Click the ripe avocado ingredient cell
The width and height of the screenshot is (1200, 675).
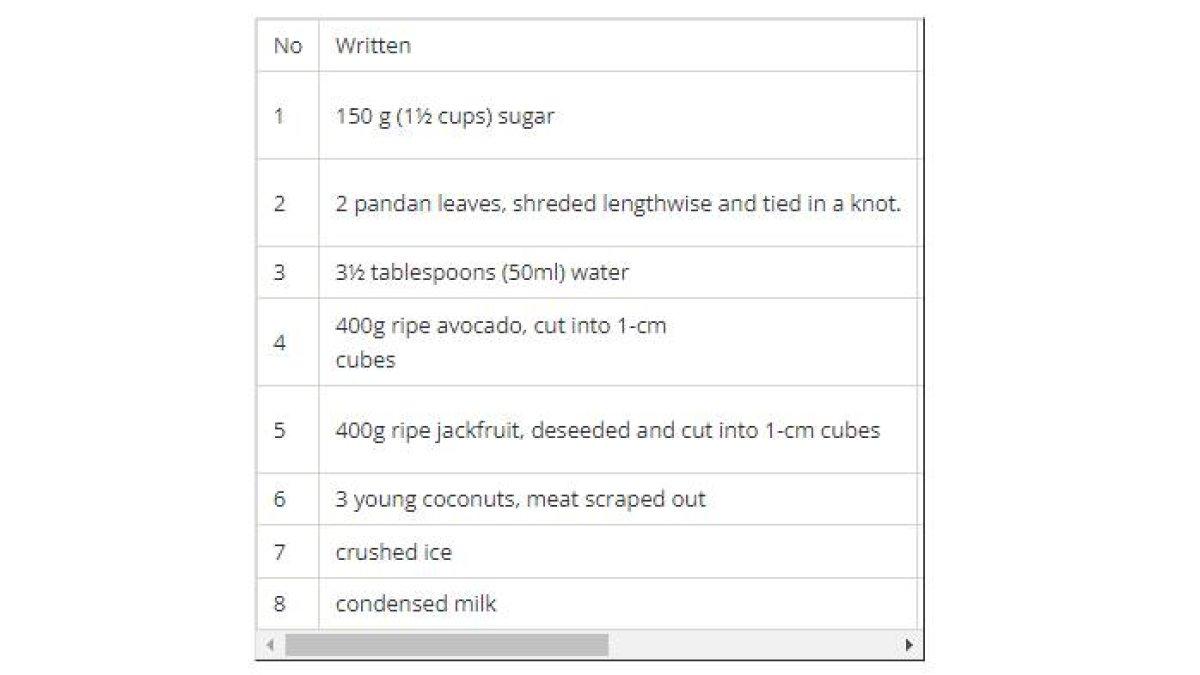(617, 342)
